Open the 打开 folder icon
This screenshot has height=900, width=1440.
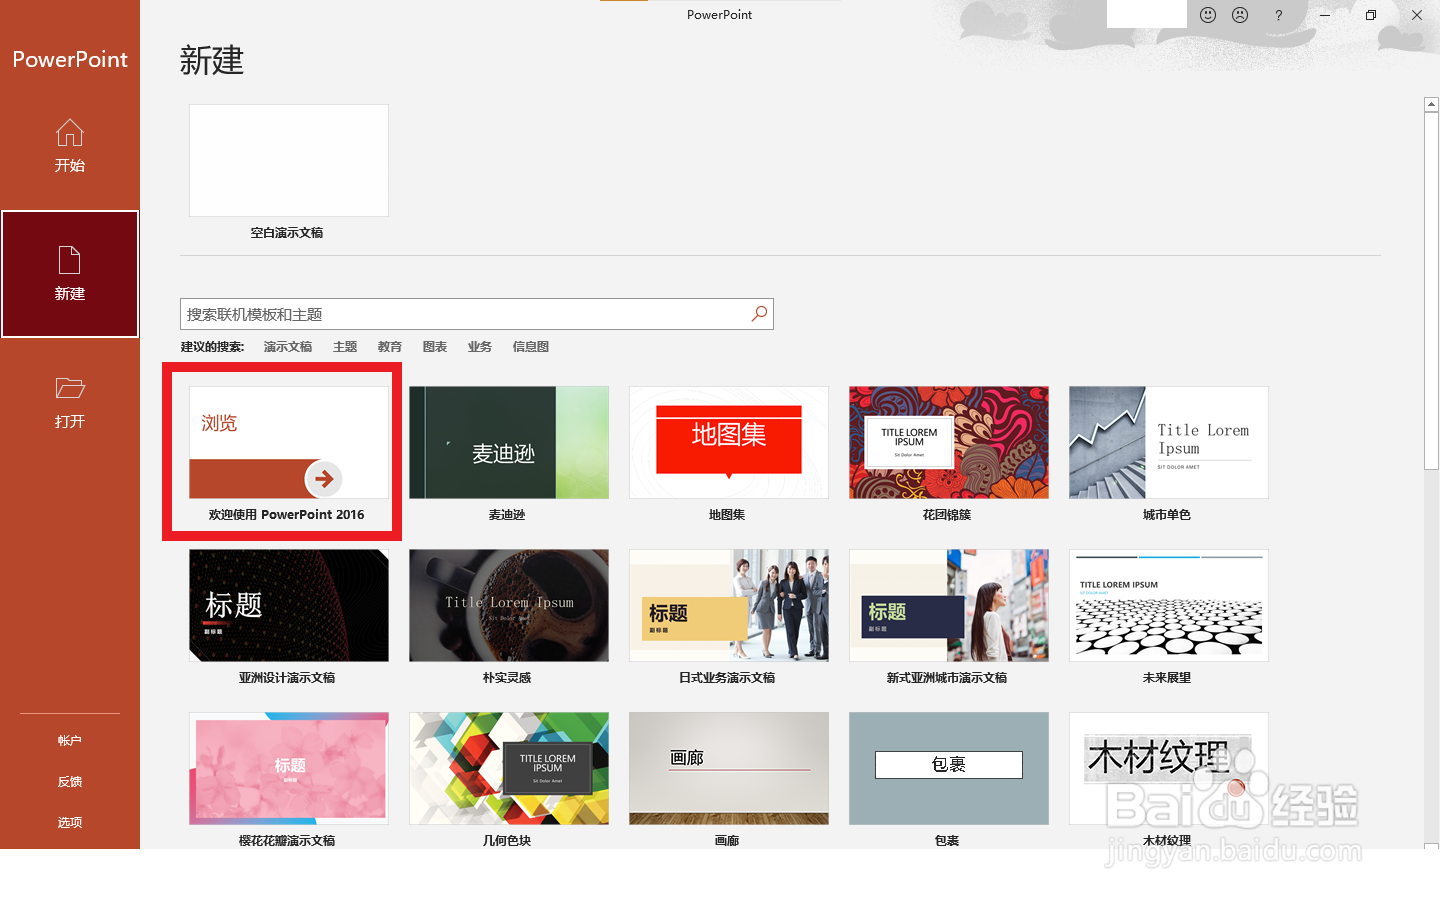tap(70, 388)
